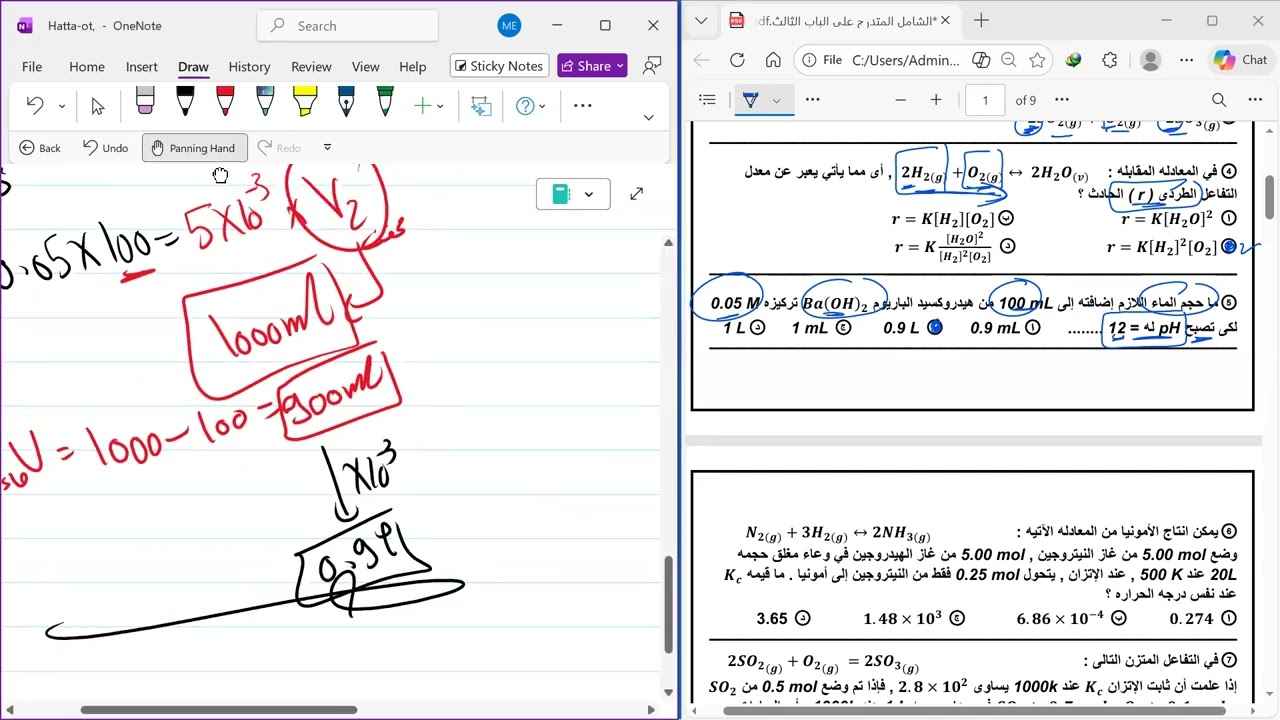Image resolution: width=1280 pixels, height=720 pixels.
Task: Expand the OneNote ribbon chevron
Action: pyautogui.click(x=648, y=117)
